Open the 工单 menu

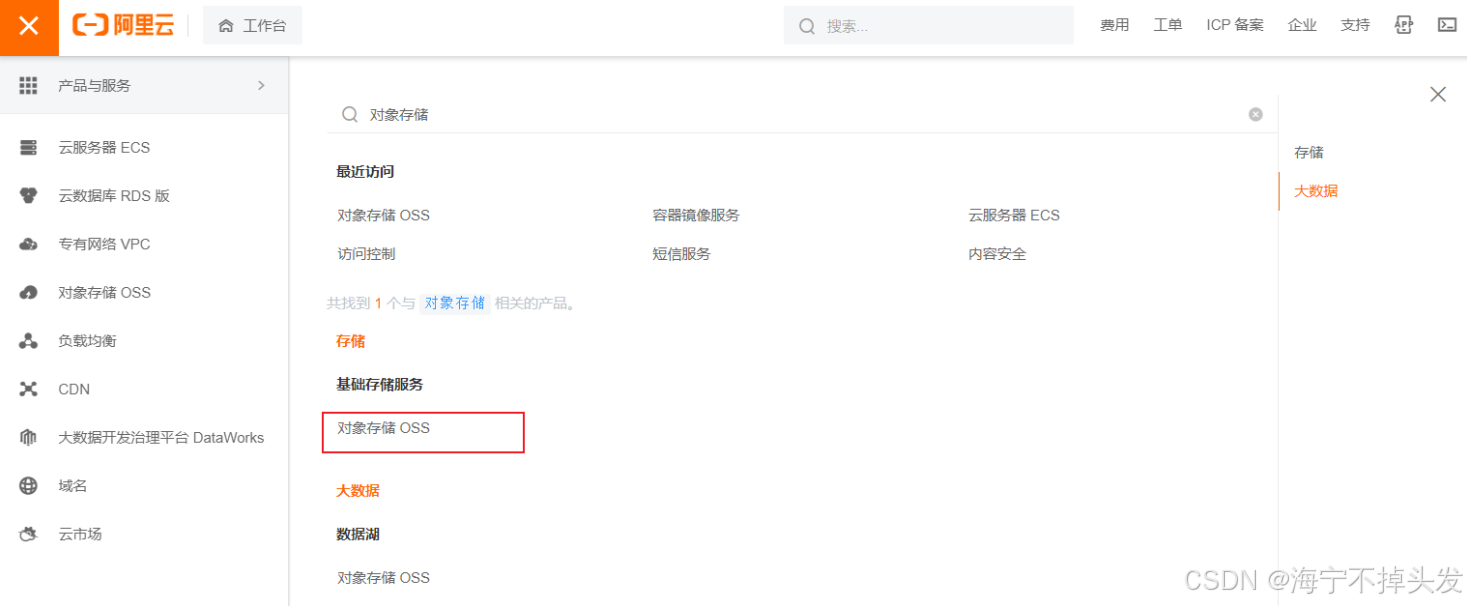[x=1167, y=26]
